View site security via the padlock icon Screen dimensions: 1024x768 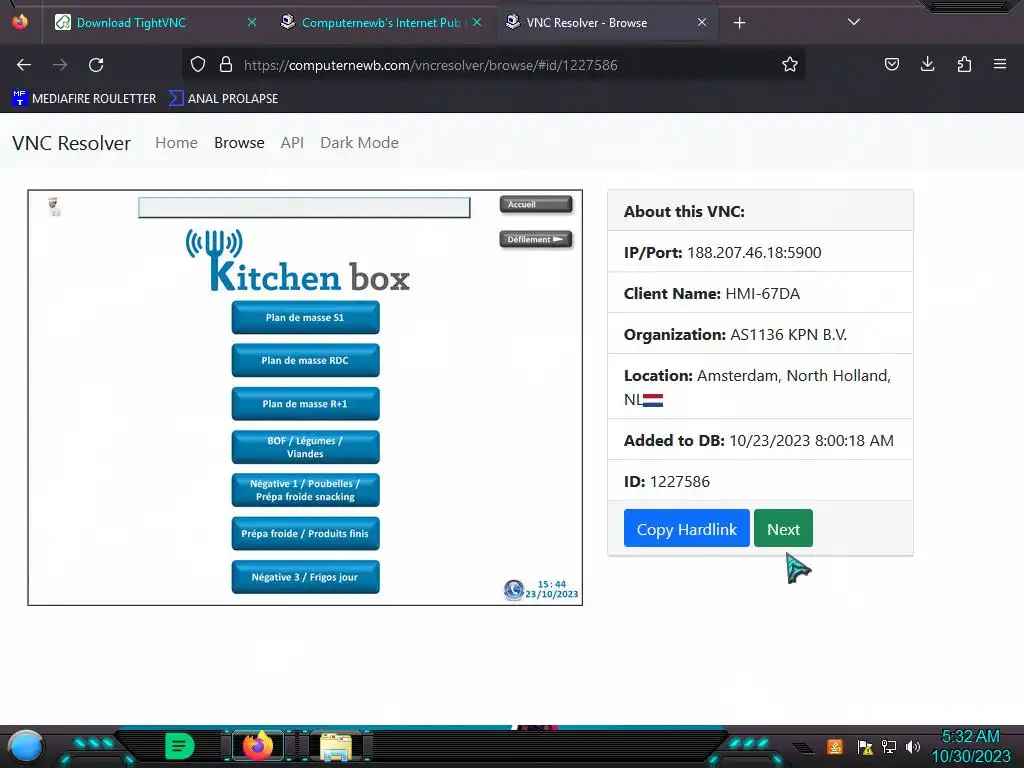coord(226,64)
